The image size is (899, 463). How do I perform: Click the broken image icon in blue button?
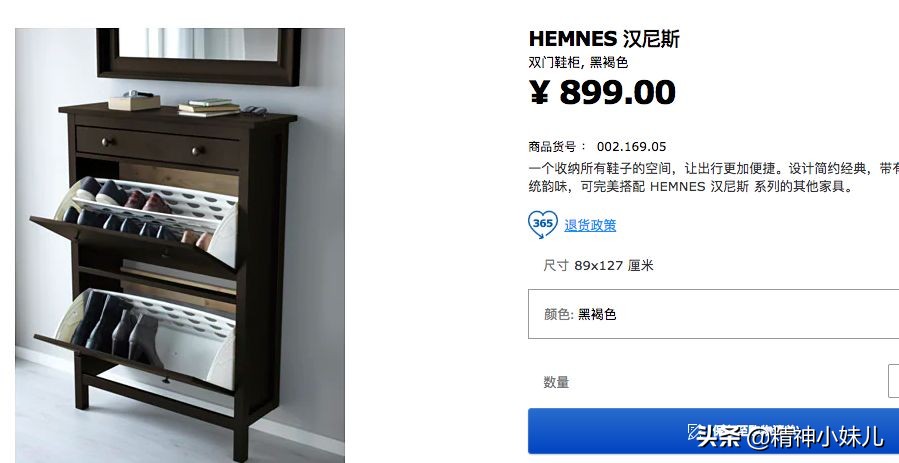(x=694, y=431)
